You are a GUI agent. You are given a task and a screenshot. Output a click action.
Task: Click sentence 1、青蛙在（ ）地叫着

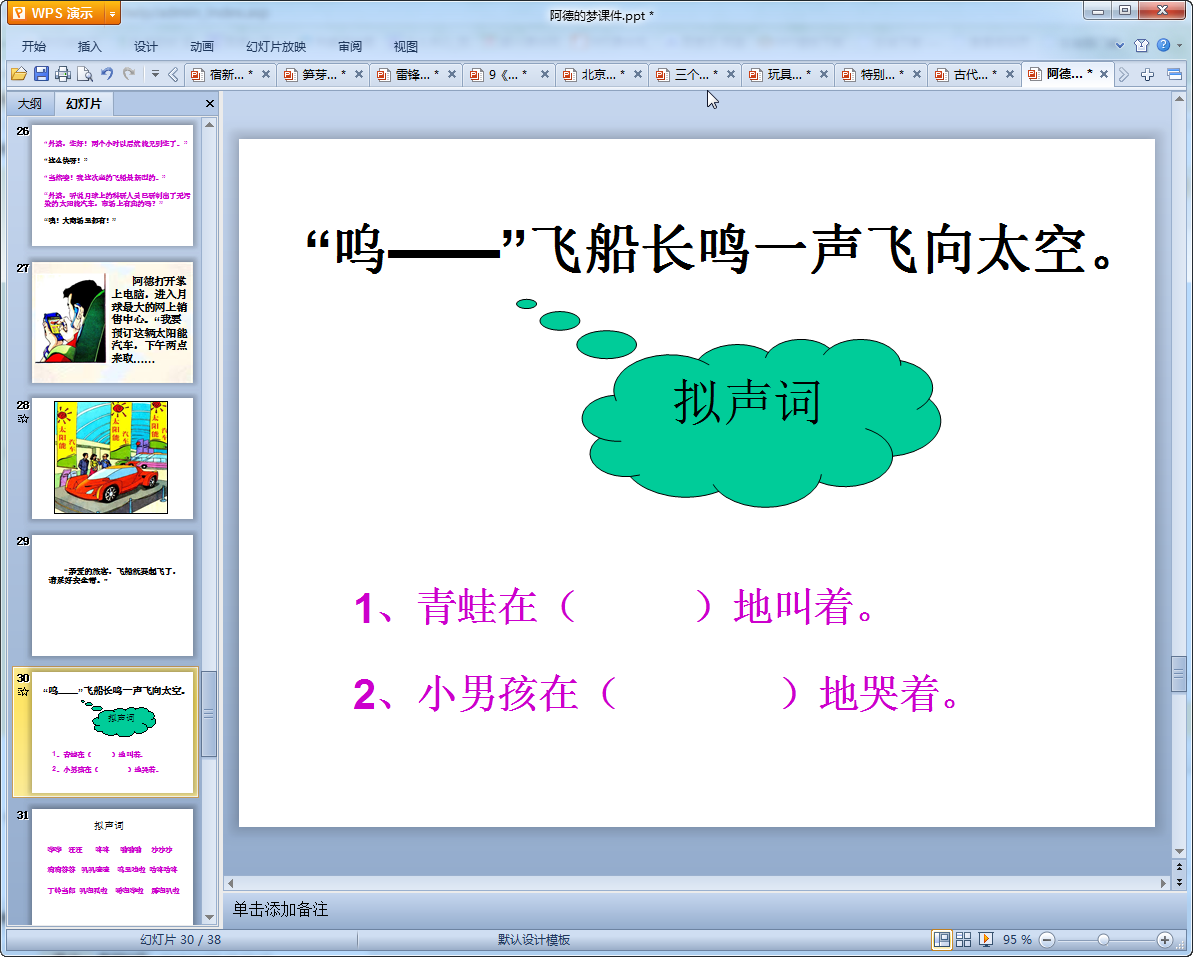[x=615, y=608]
